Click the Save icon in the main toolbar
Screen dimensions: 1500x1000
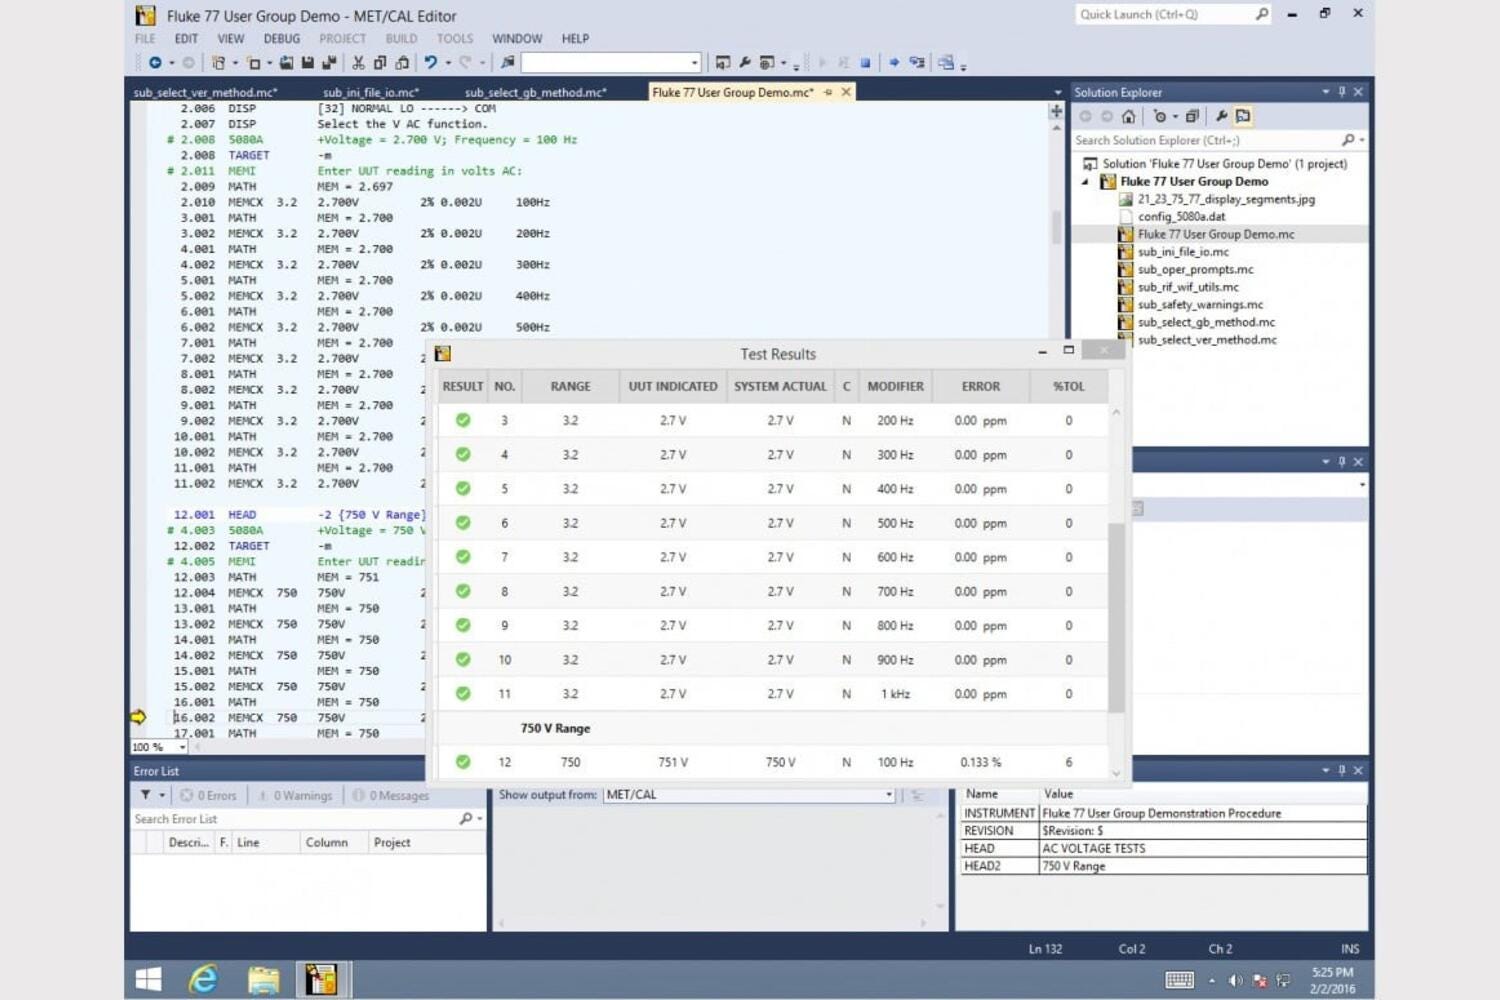[307, 63]
